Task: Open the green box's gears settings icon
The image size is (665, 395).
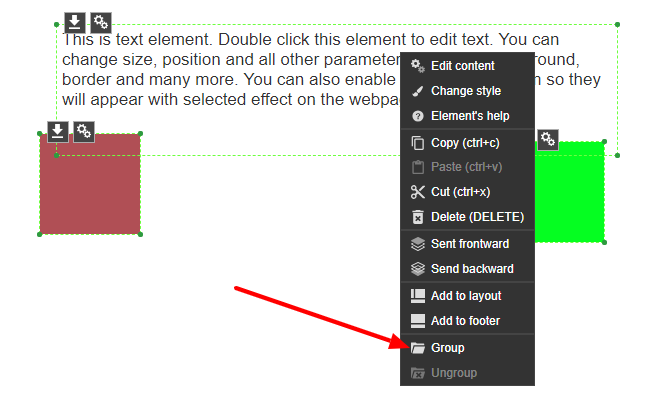Action: click(x=548, y=140)
